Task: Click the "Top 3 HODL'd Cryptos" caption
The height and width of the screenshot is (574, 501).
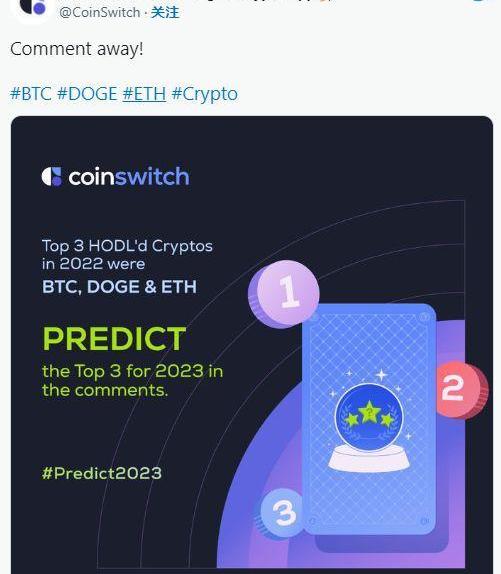Action: 127,246
